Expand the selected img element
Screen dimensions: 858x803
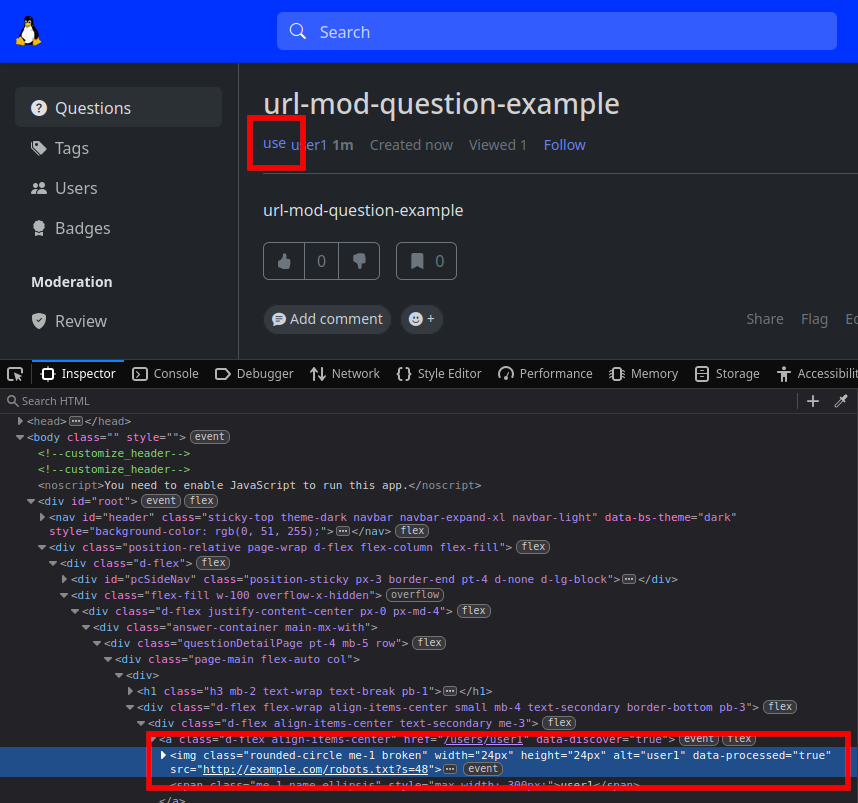163,755
